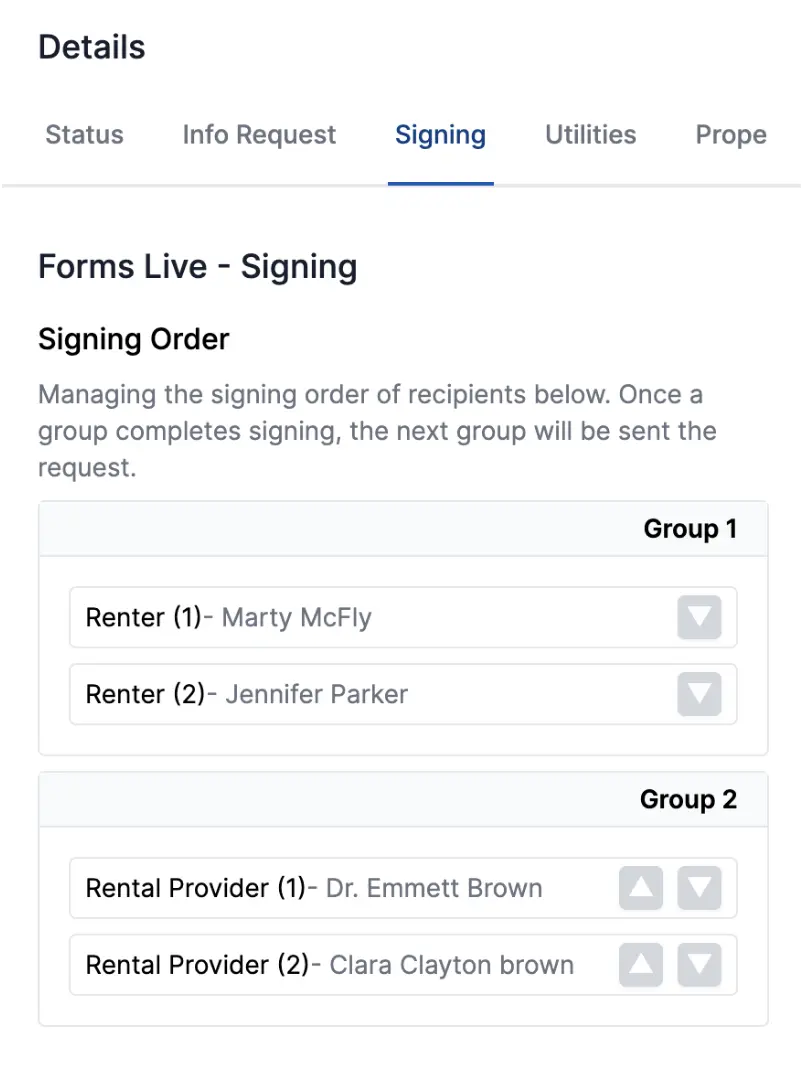Click the Forms Live - Signing heading
Viewport: 803px width, 1070px height.
(x=197, y=266)
